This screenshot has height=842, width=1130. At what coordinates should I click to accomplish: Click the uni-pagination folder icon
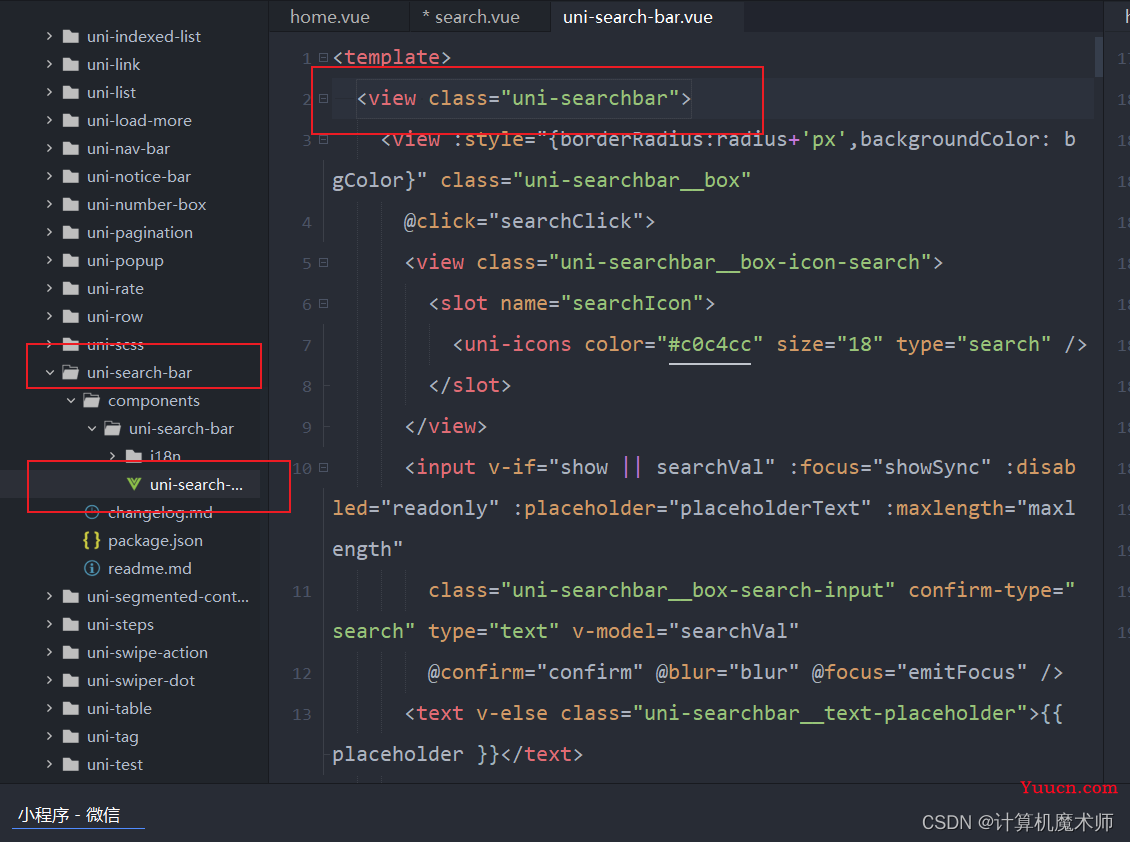click(71, 233)
